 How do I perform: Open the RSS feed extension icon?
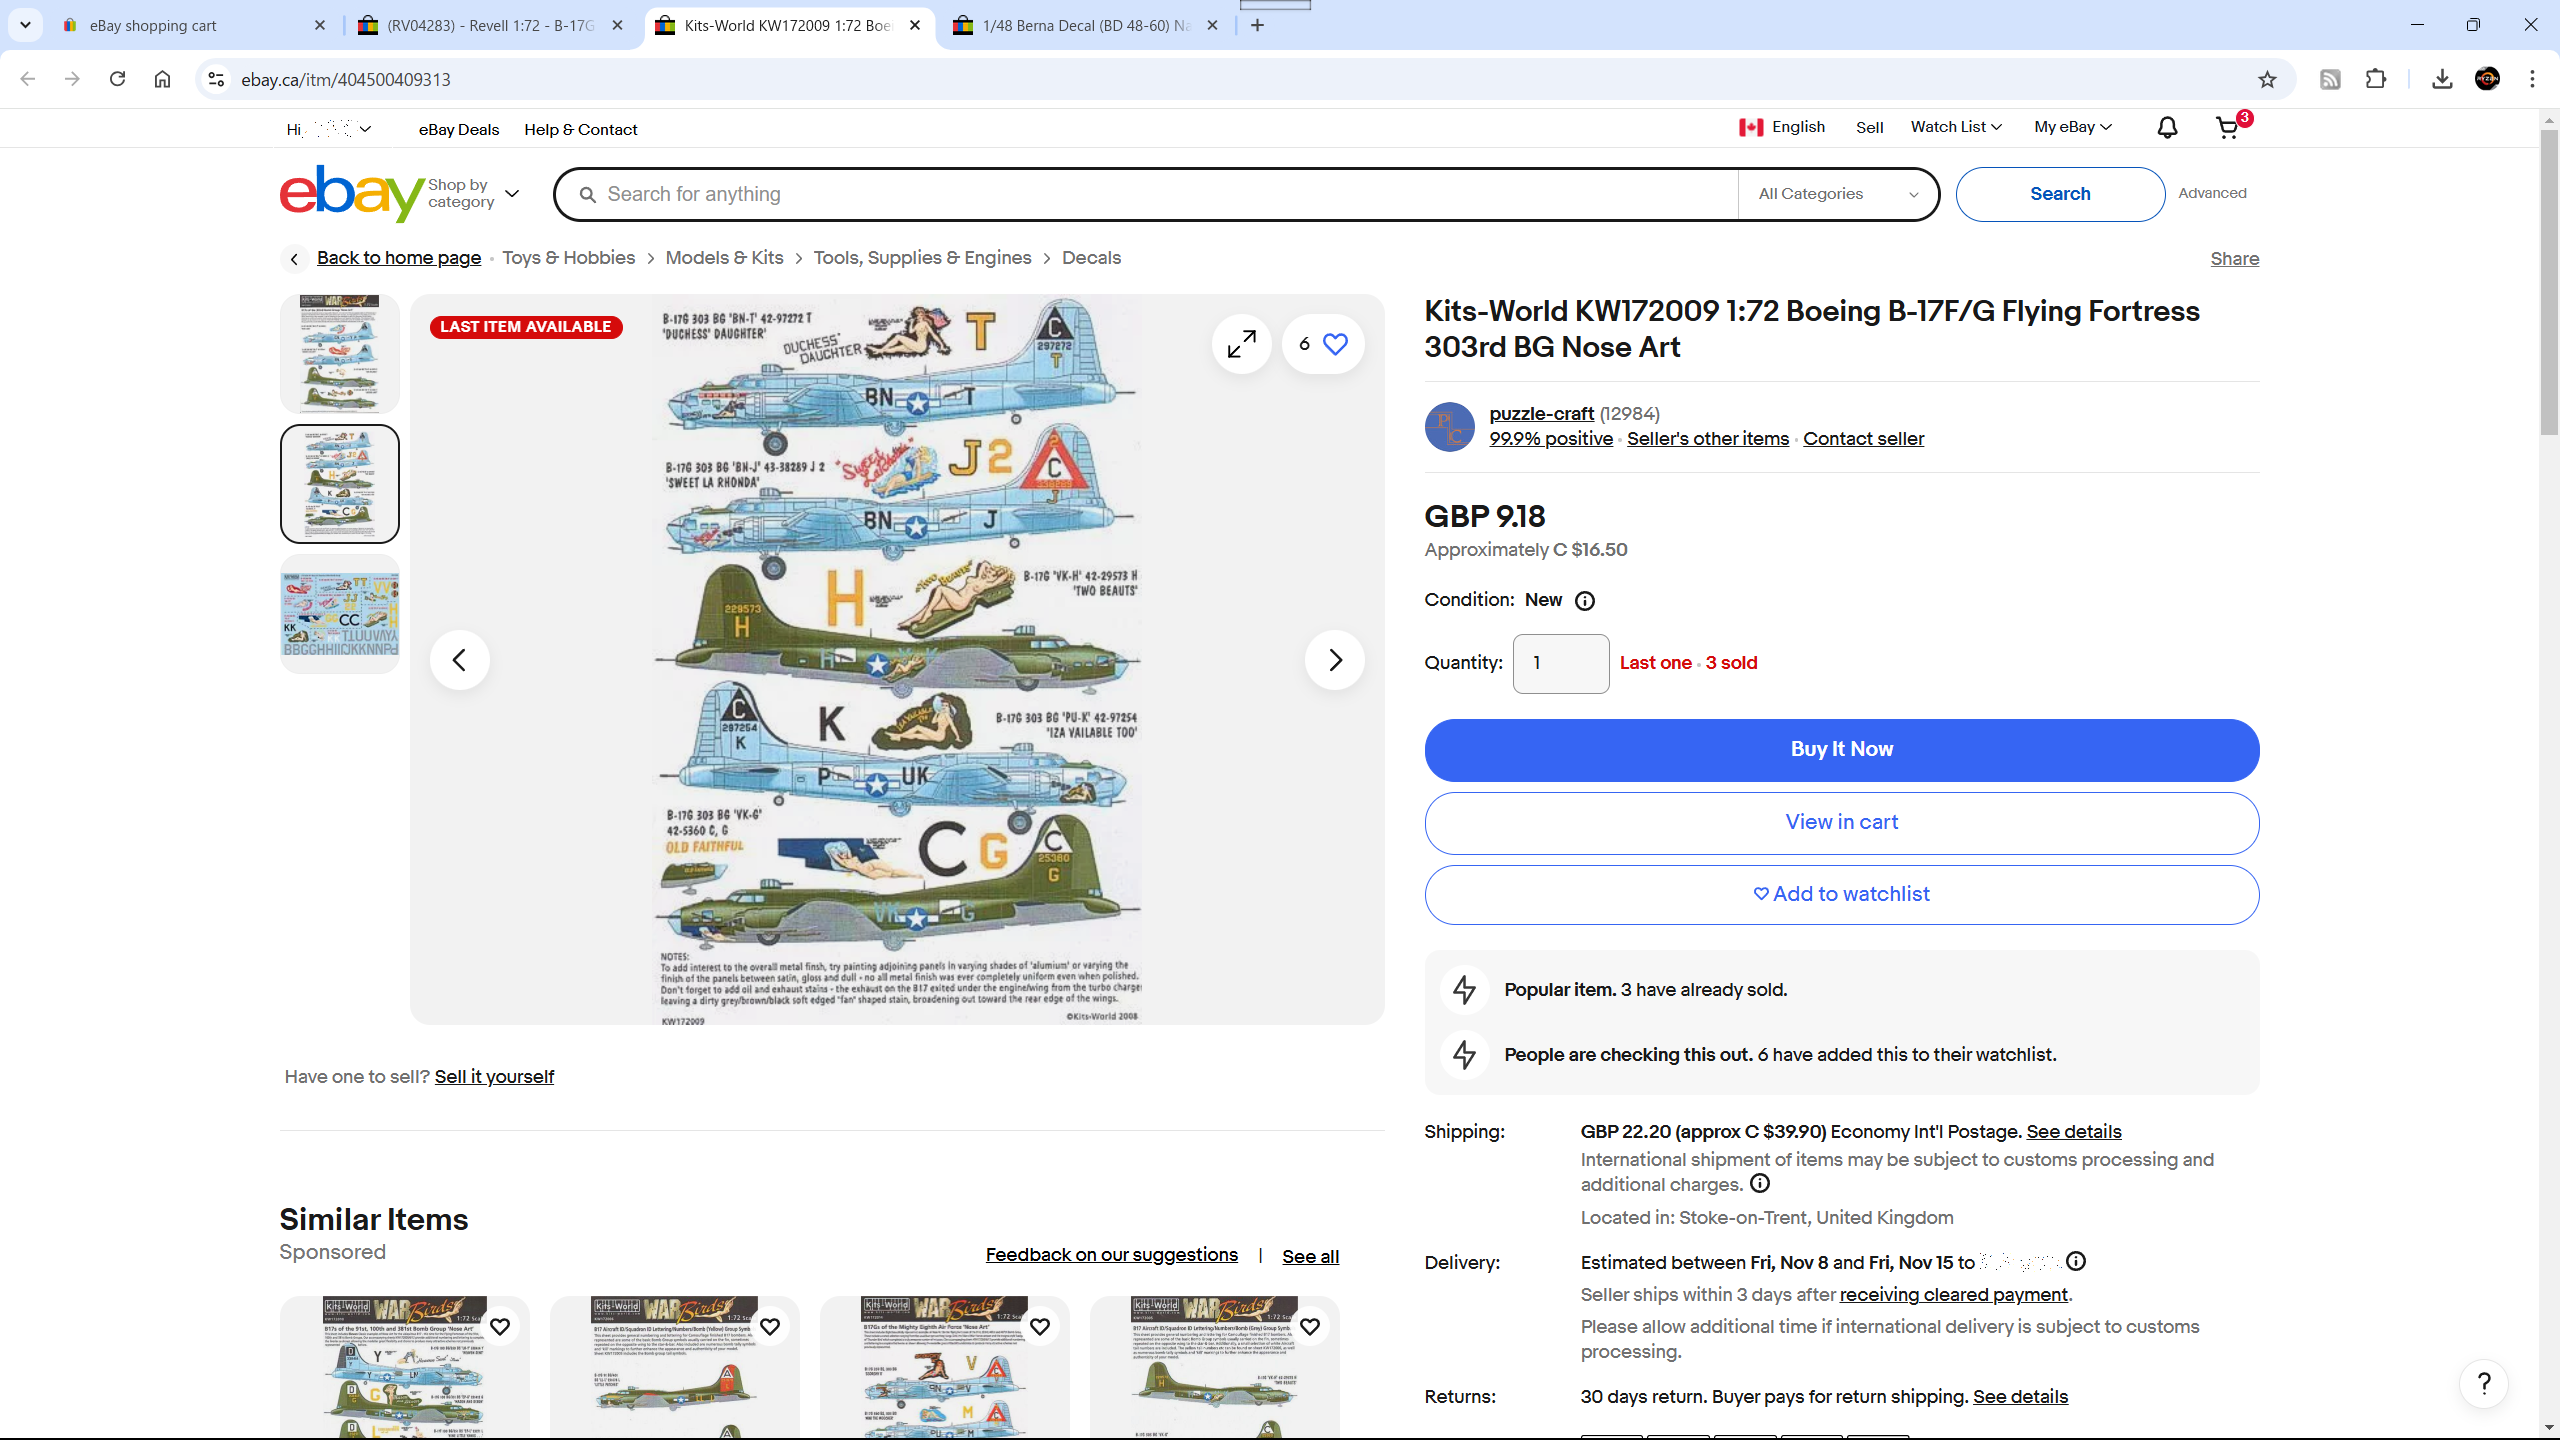pos(2330,80)
